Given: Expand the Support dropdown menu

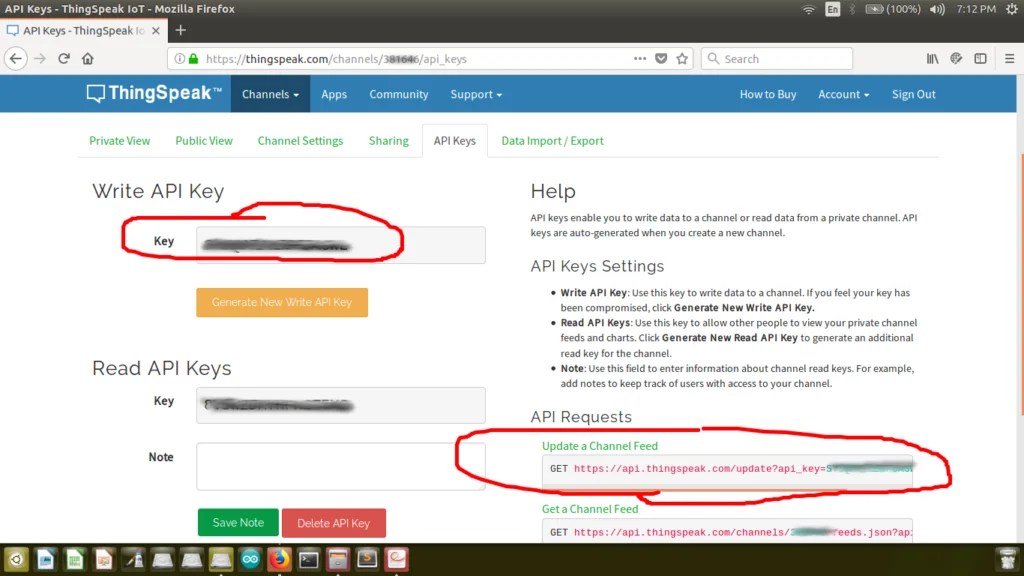Looking at the screenshot, I should tap(476, 94).
